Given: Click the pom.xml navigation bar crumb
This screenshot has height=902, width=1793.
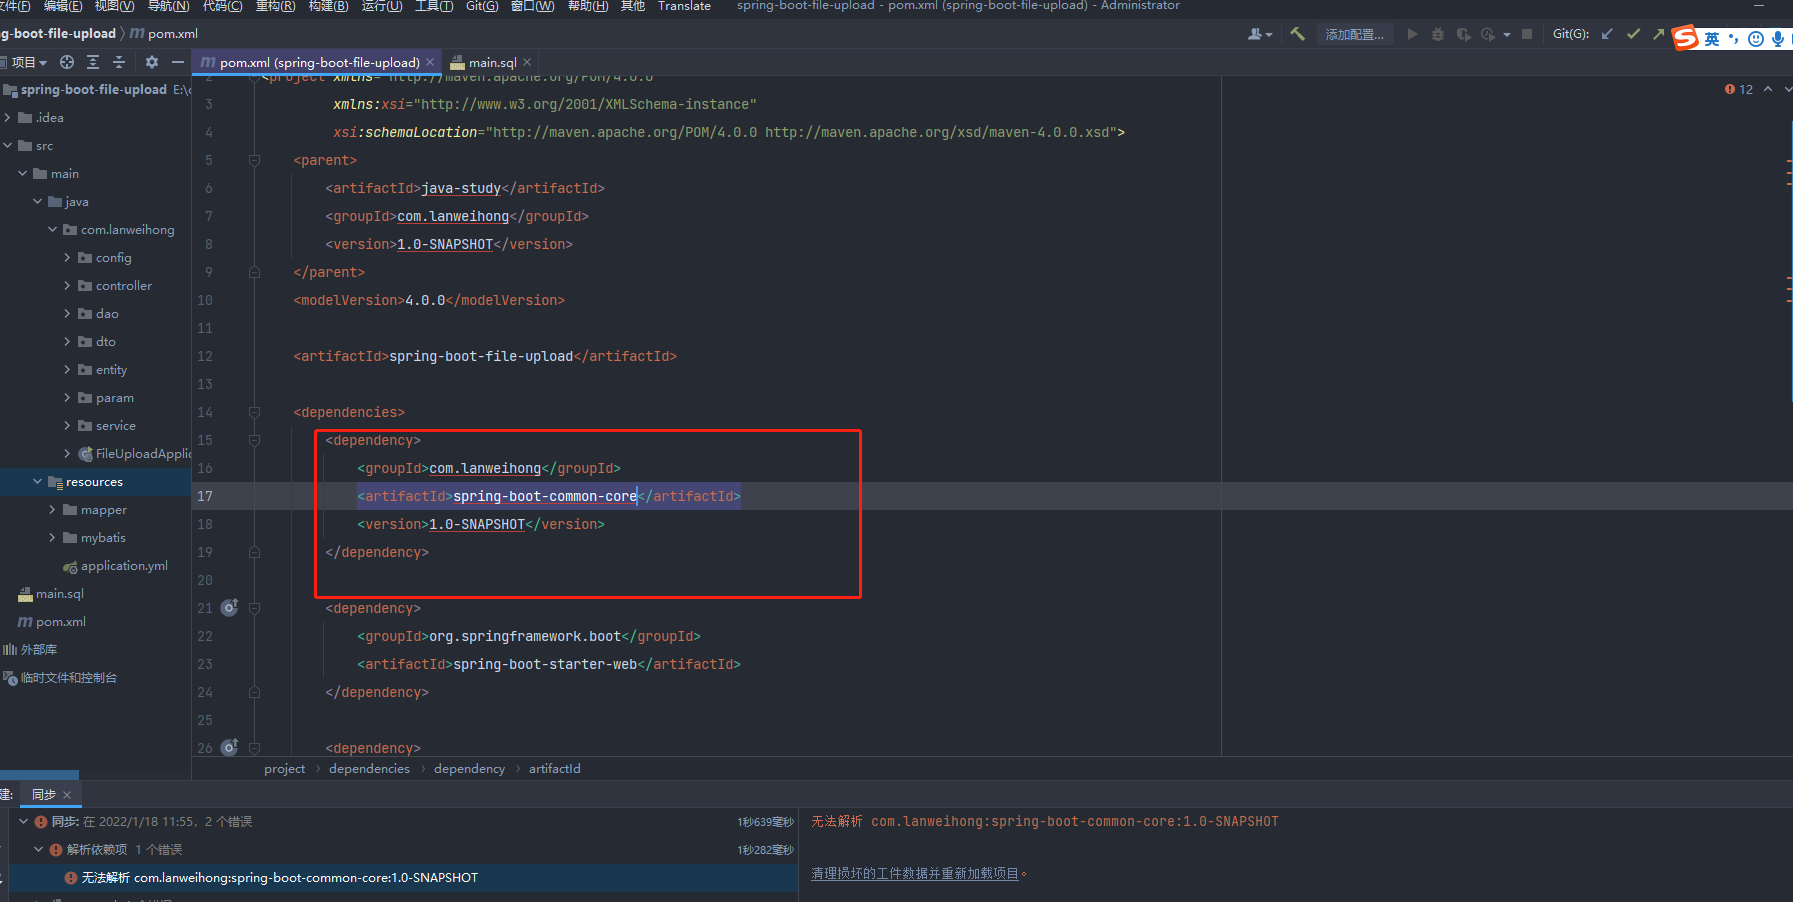Looking at the screenshot, I should point(165,33).
